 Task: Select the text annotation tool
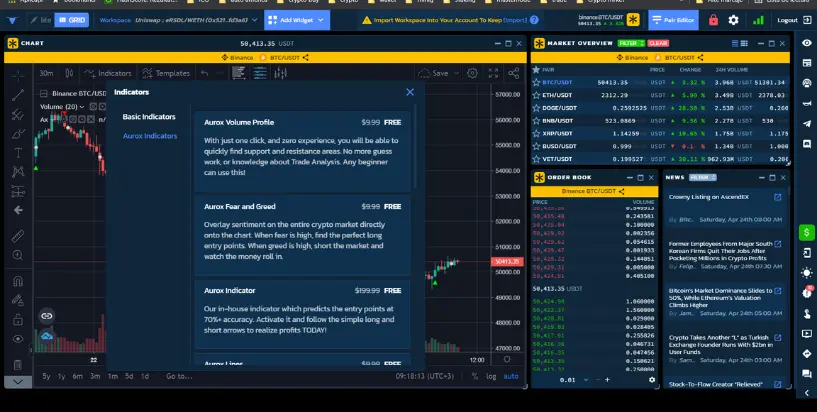(18, 153)
